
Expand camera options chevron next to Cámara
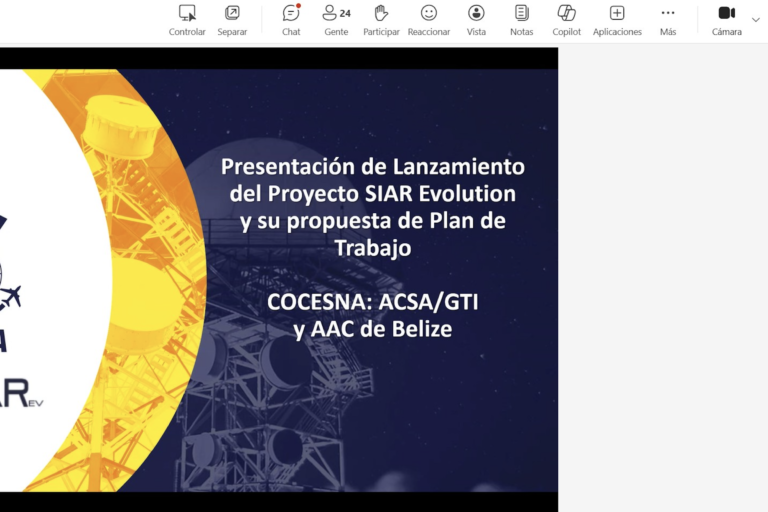756,19
